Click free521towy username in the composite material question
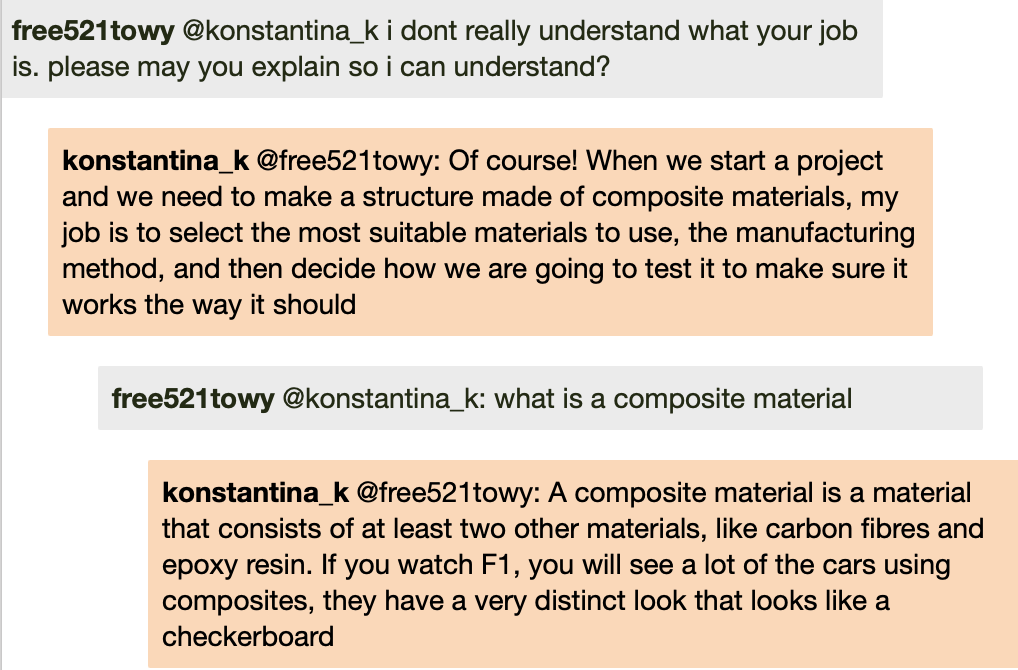 click(193, 400)
